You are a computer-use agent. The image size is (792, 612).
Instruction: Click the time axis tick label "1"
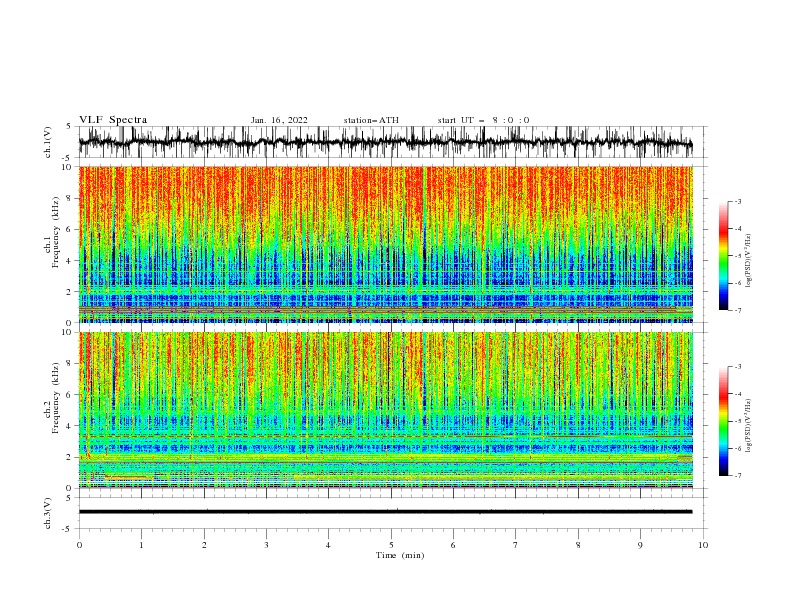(x=141, y=545)
